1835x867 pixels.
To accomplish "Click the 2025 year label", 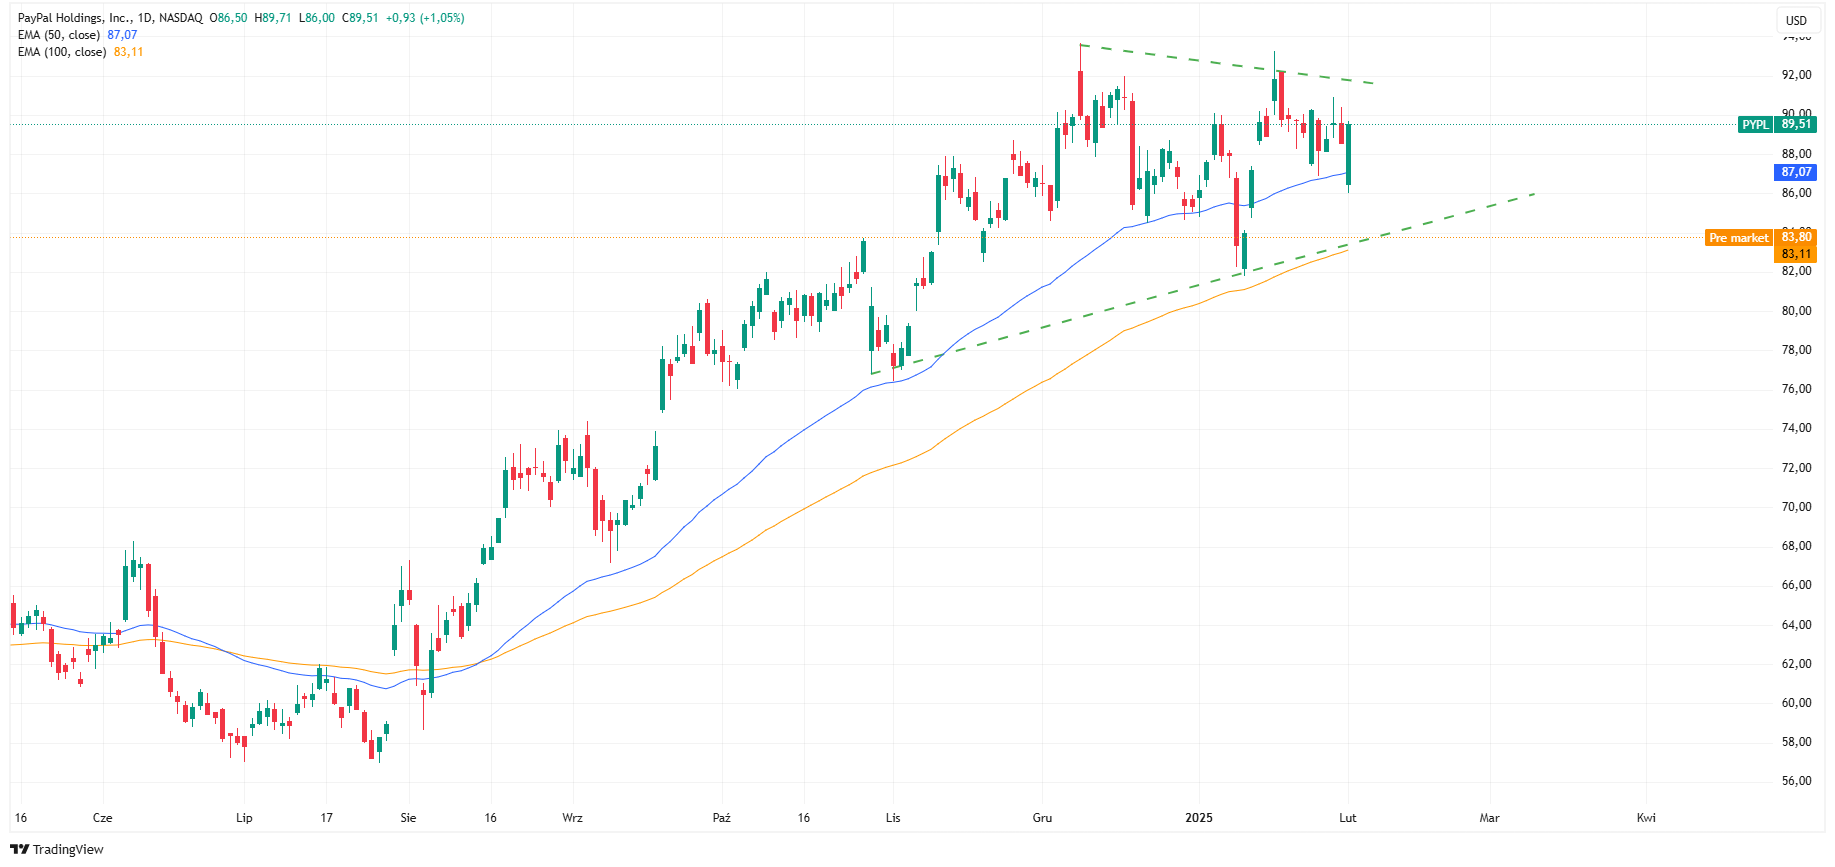I will (1199, 818).
